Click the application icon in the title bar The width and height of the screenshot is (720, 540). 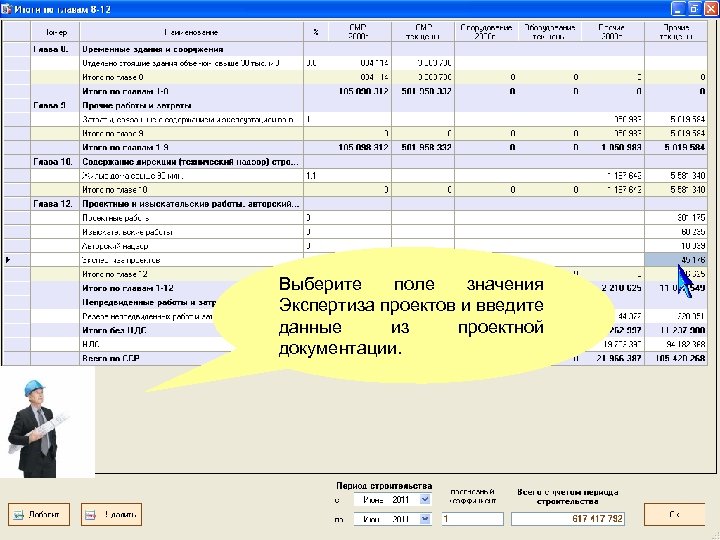[6, 9]
